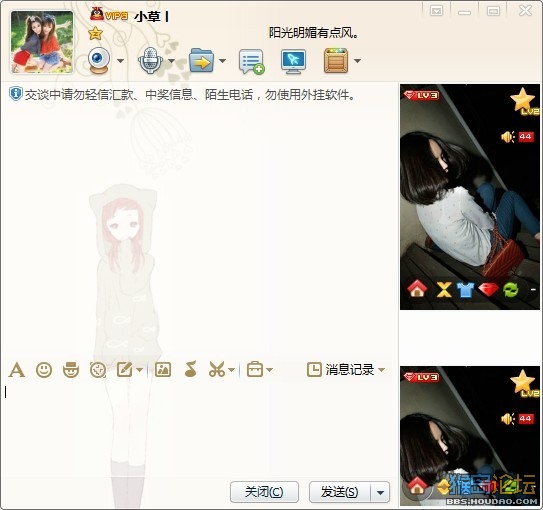Open contact's avatar photo in header
This screenshot has height=510, width=543.
[42, 42]
